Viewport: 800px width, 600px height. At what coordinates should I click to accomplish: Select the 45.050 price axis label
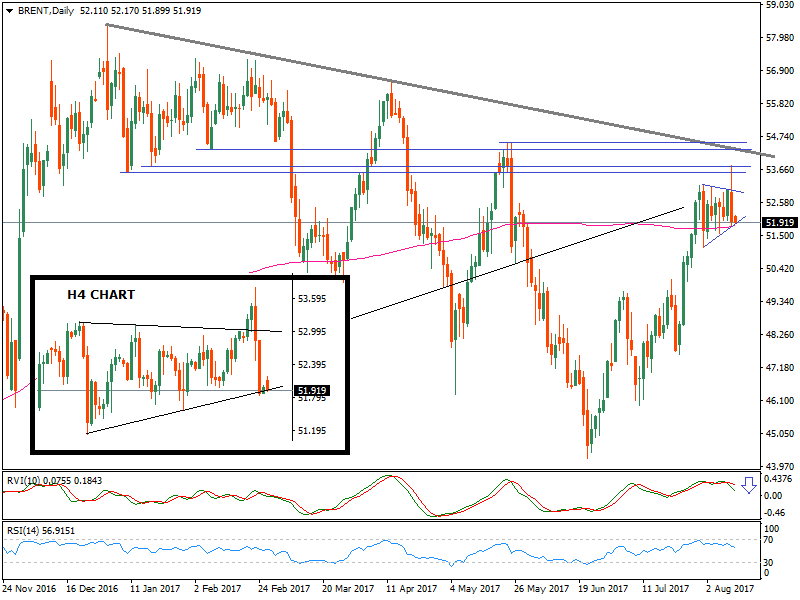(780, 434)
